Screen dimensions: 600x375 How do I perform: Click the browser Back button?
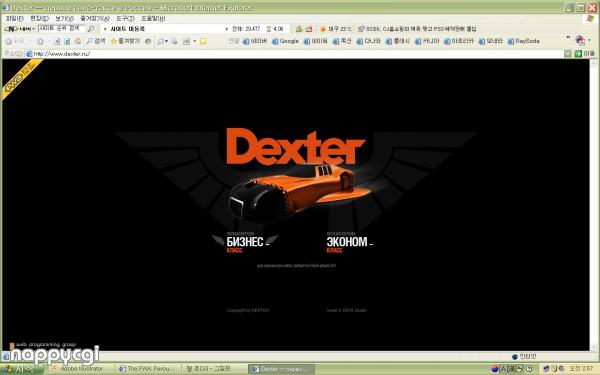point(15,41)
